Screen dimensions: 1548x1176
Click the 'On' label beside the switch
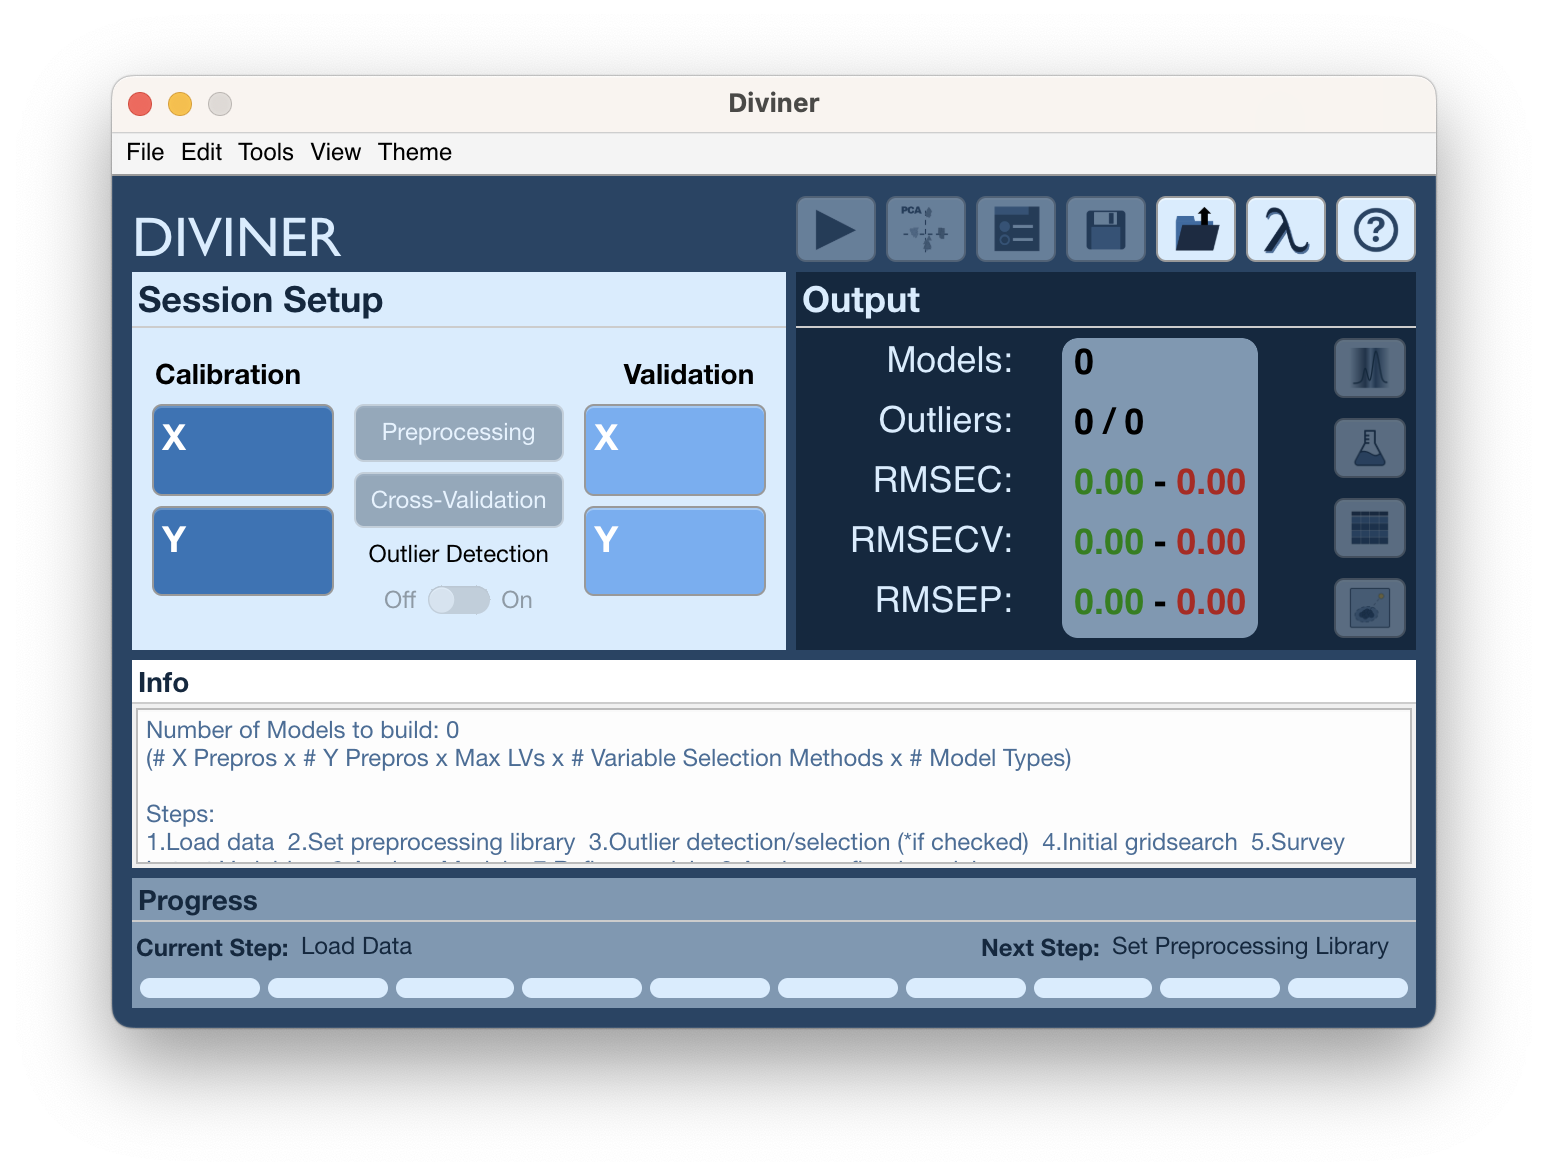(517, 600)
